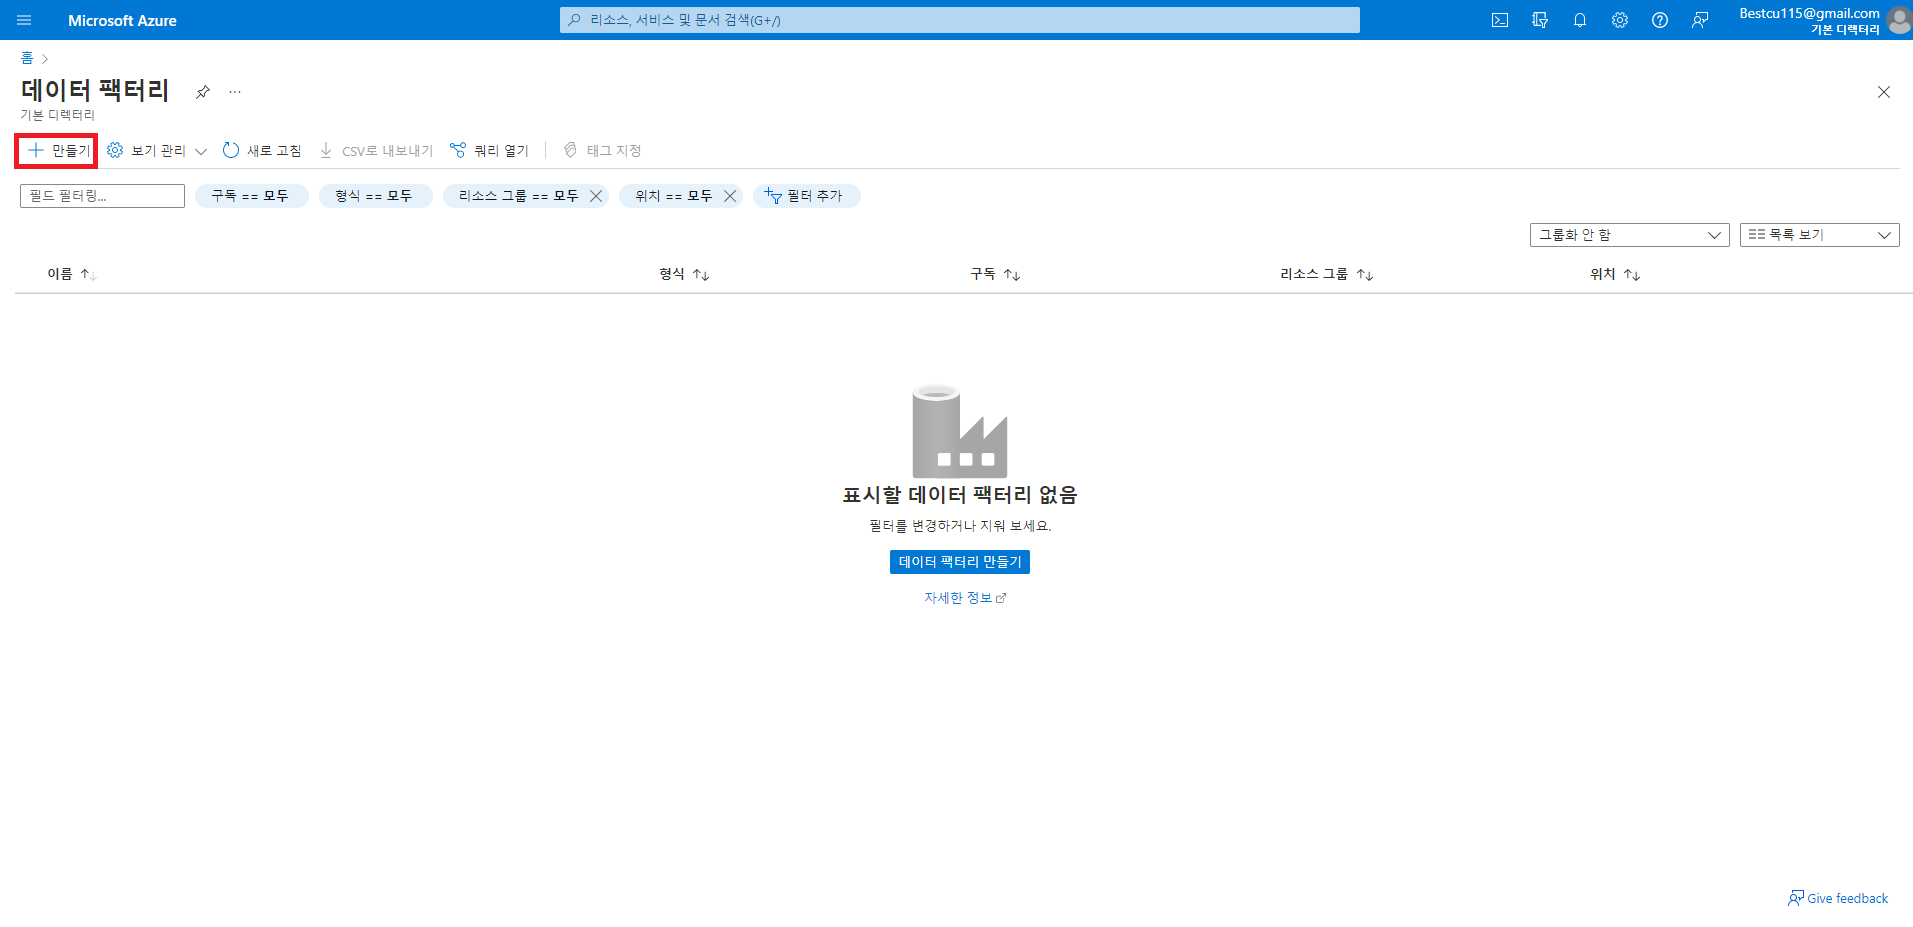Open the top bar feedback icon

[1700, 20]
